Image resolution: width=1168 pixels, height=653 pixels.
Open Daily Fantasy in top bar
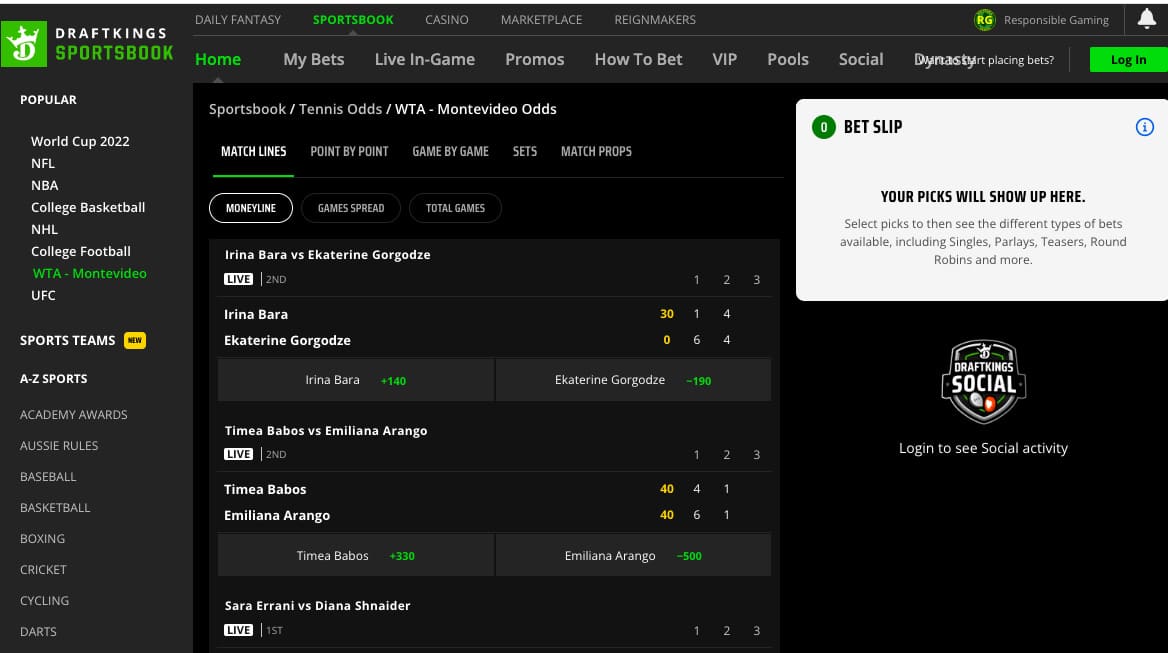pyautogui.click(x=238, y=20)
